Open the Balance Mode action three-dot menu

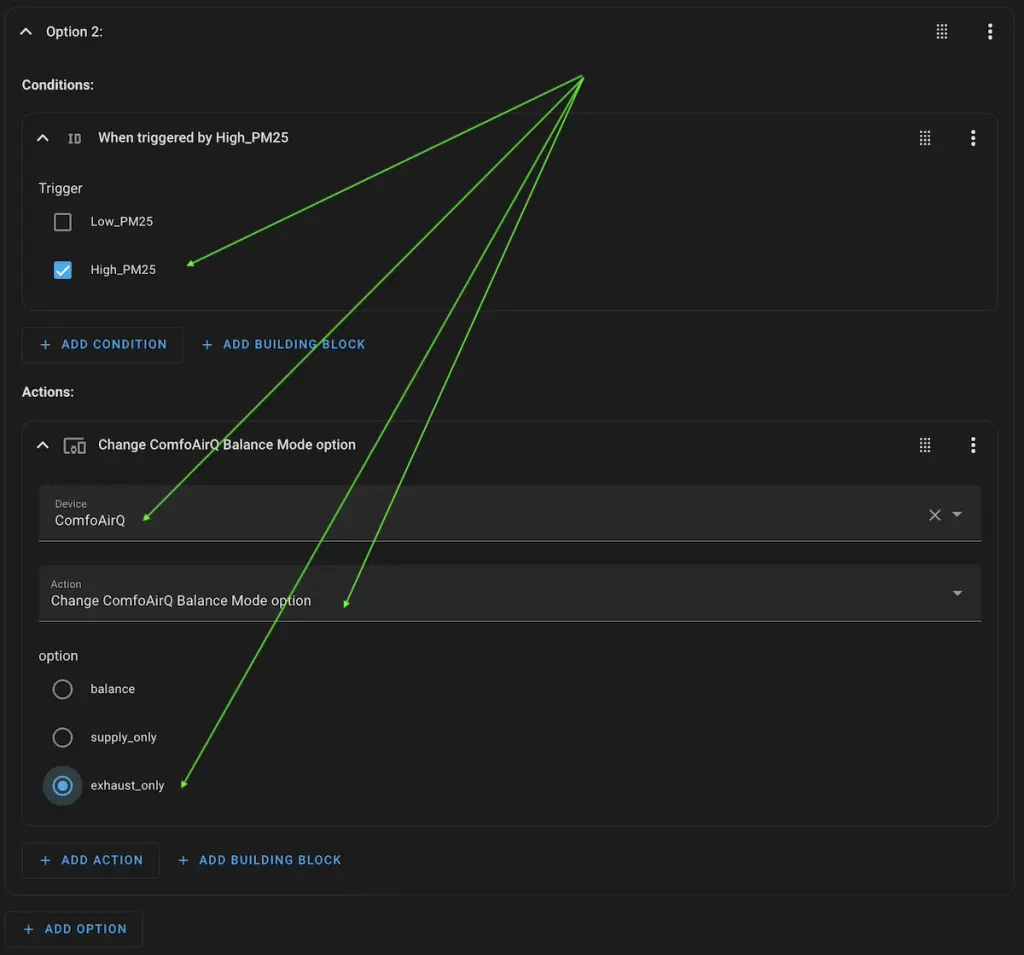click(973, 445)
